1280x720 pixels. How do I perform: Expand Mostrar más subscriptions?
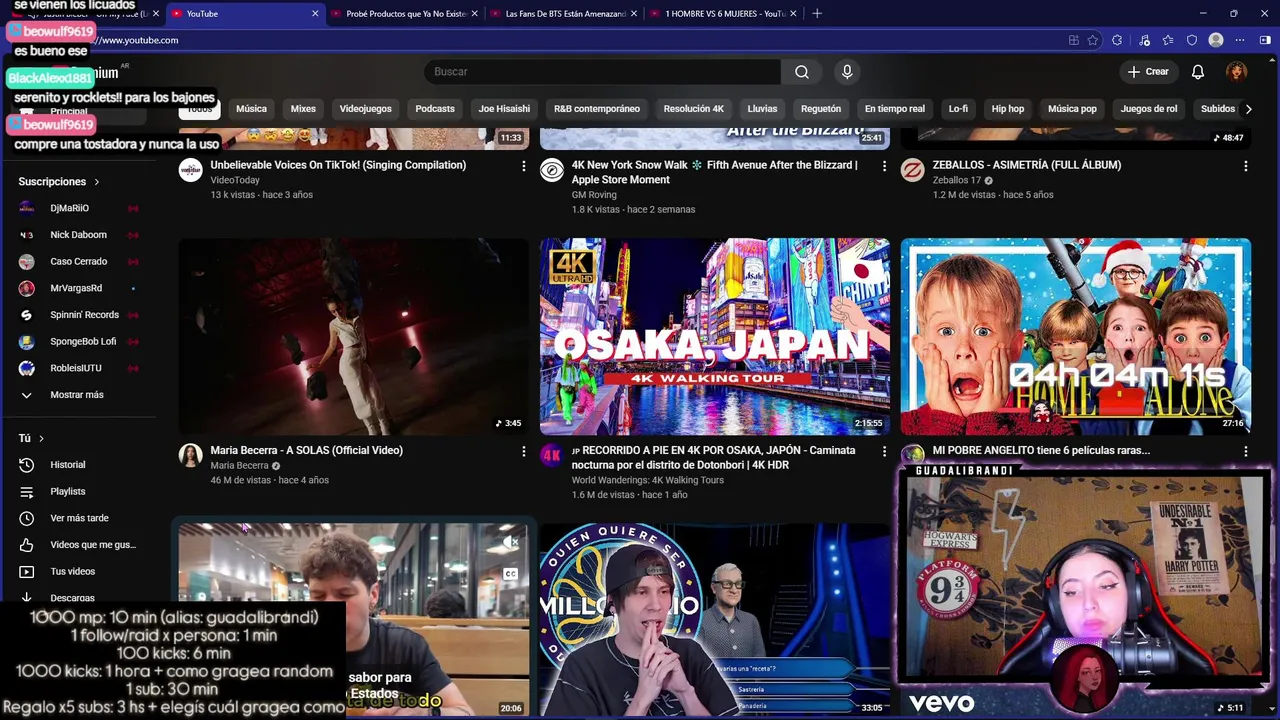78,395
